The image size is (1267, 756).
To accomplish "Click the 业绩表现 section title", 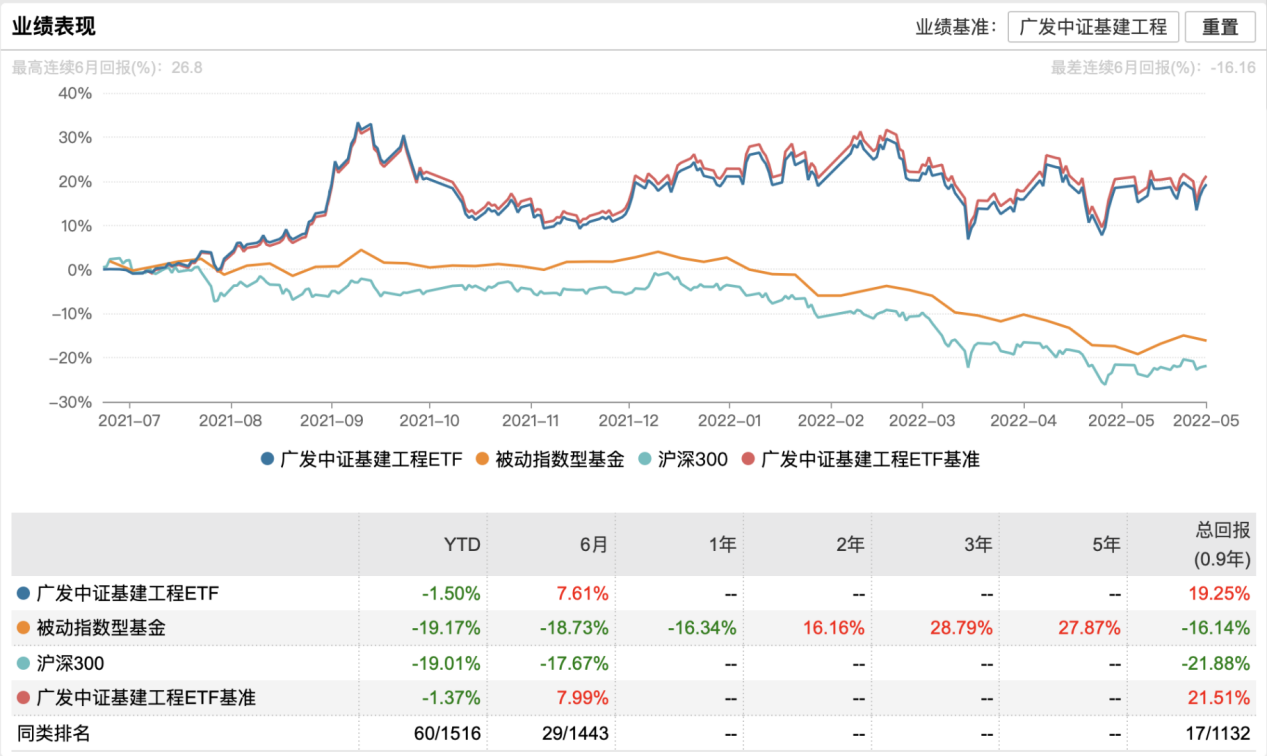I will point(53,27).
